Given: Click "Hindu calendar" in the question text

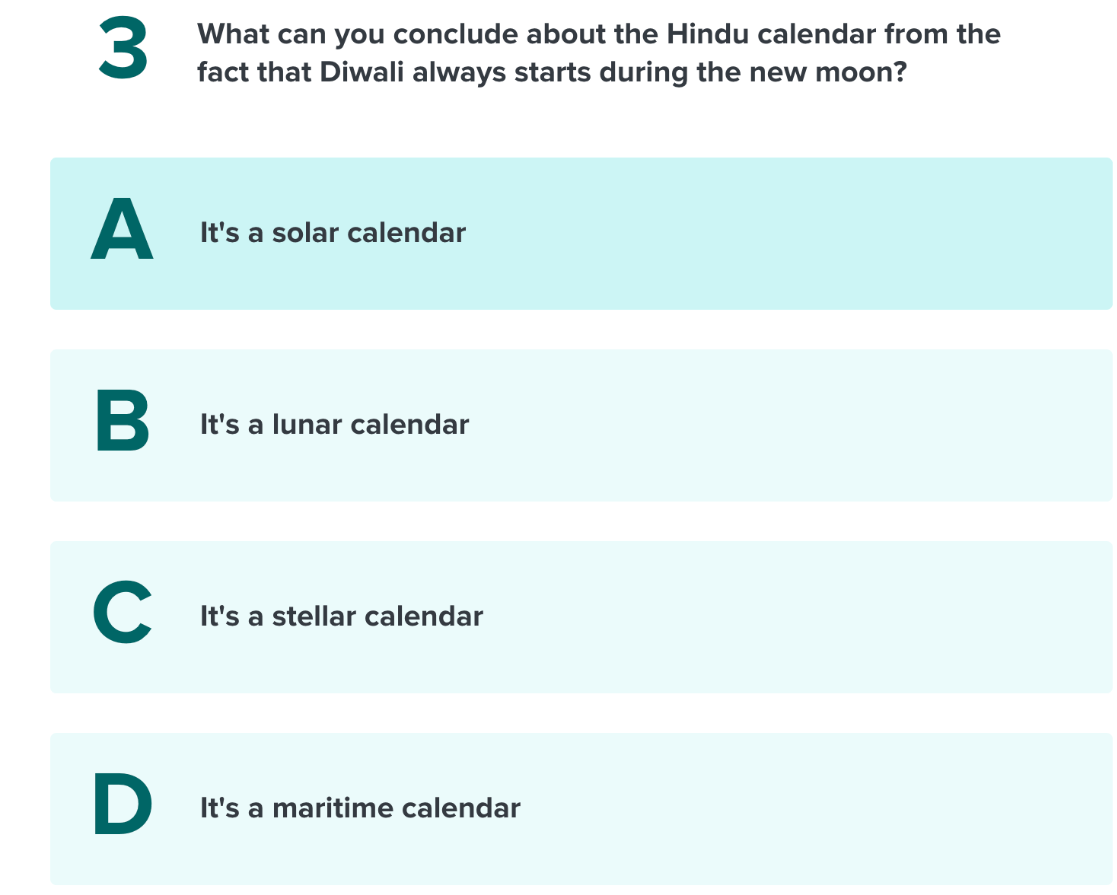Looking at the screenshot, I should [x=771, y=33].
